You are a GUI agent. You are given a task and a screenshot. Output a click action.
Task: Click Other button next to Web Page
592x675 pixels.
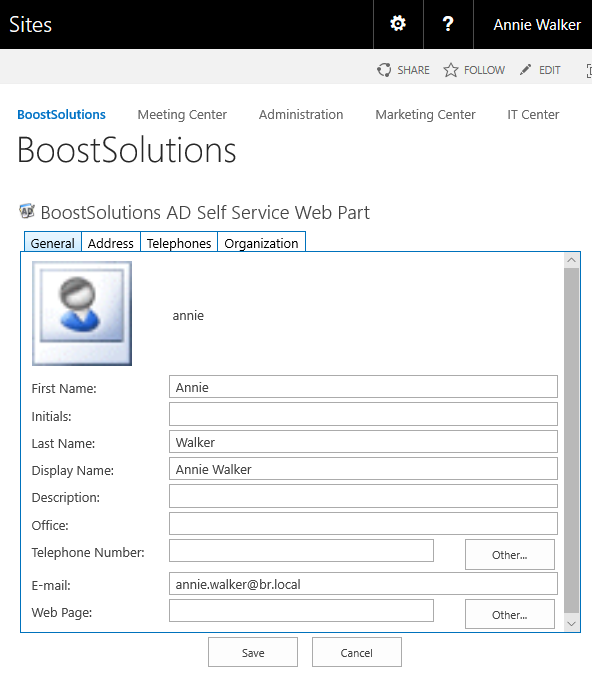pyautogui.click(x=510, y=614)
